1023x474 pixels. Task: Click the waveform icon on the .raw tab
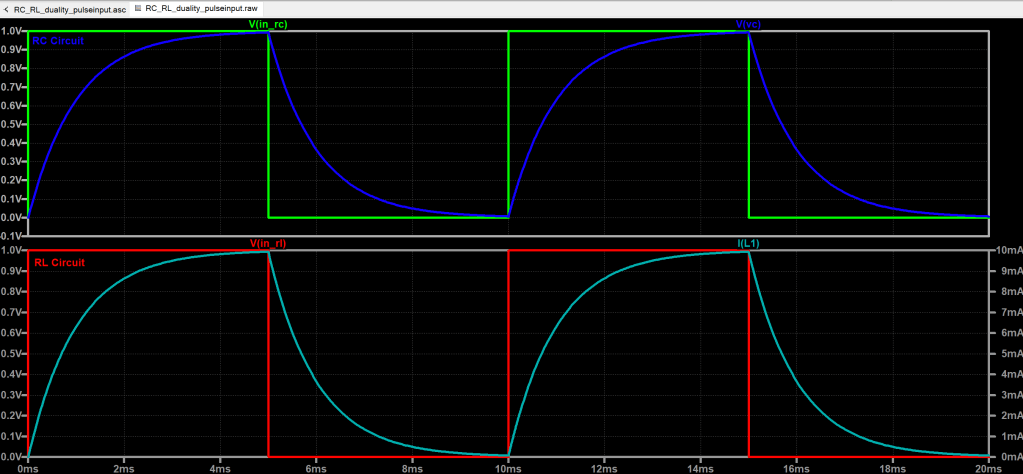[138, 8]
